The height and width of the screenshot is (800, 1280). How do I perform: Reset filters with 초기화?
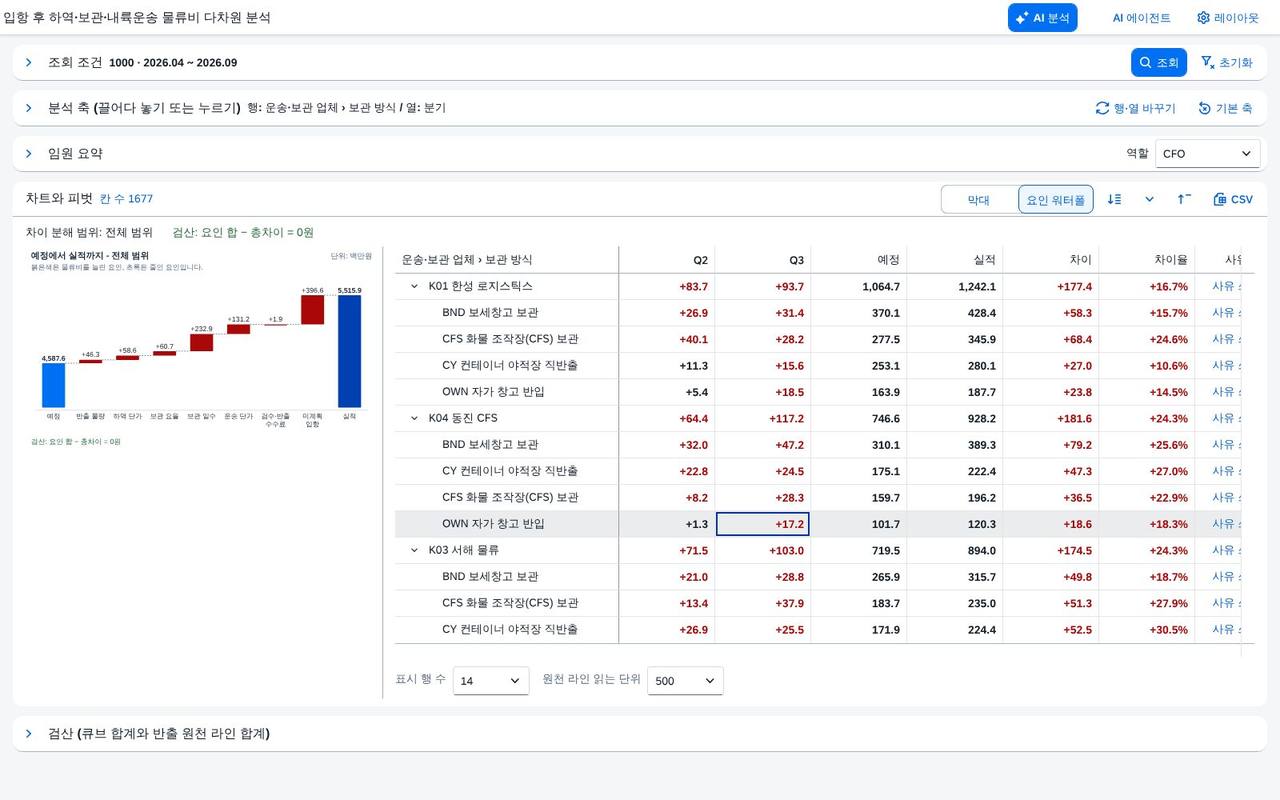click(x=1226, y=62)
